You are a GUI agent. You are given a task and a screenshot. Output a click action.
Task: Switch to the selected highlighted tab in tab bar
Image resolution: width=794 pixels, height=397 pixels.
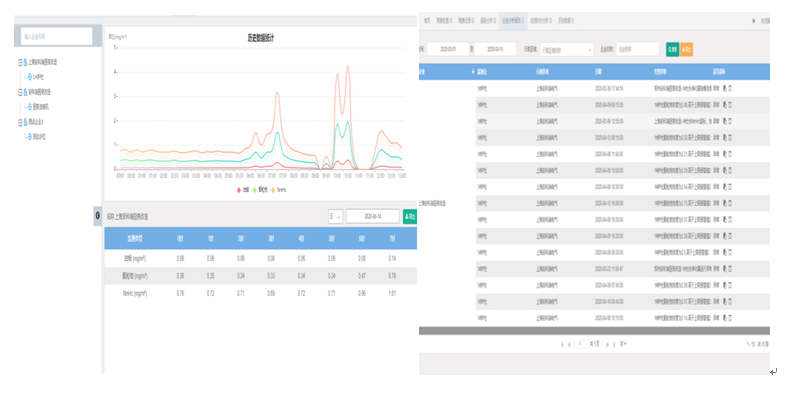[x=513, y=21]
